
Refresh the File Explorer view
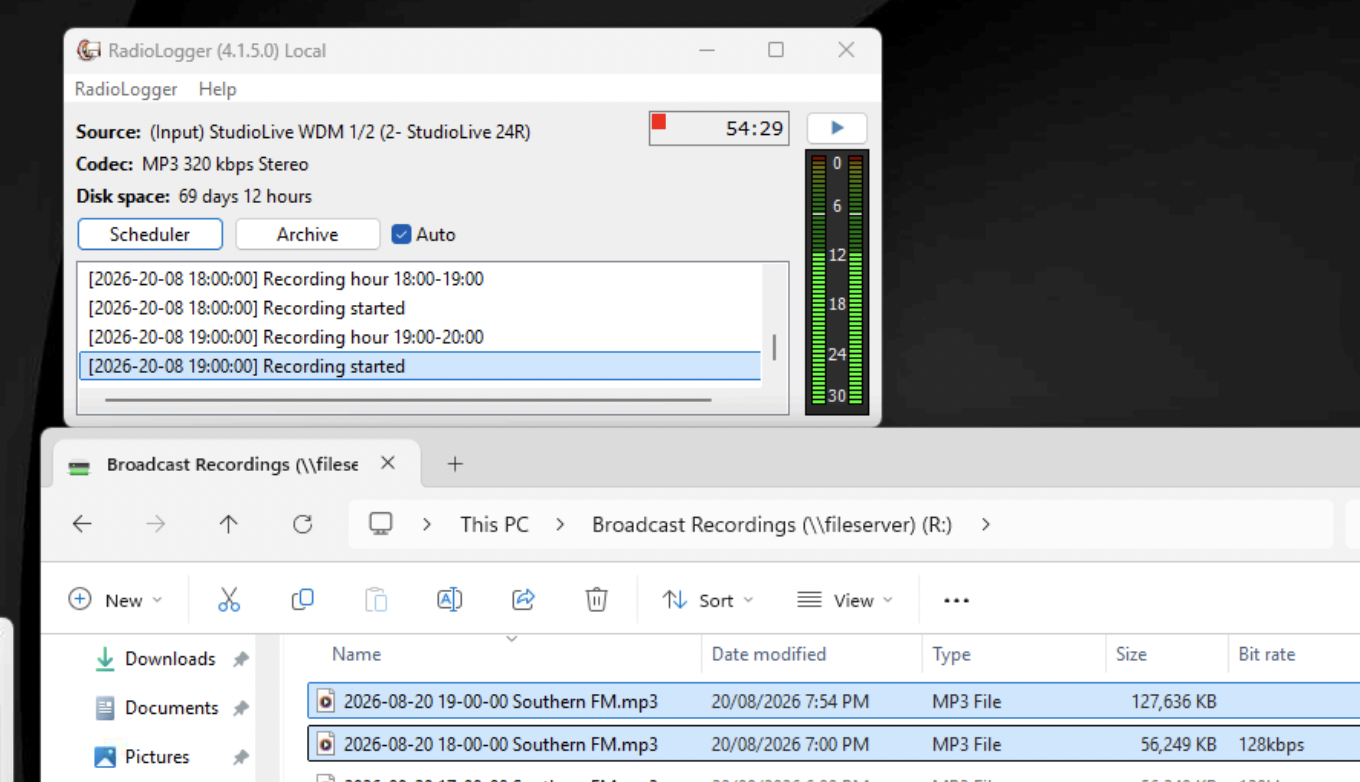pos(303,524)
